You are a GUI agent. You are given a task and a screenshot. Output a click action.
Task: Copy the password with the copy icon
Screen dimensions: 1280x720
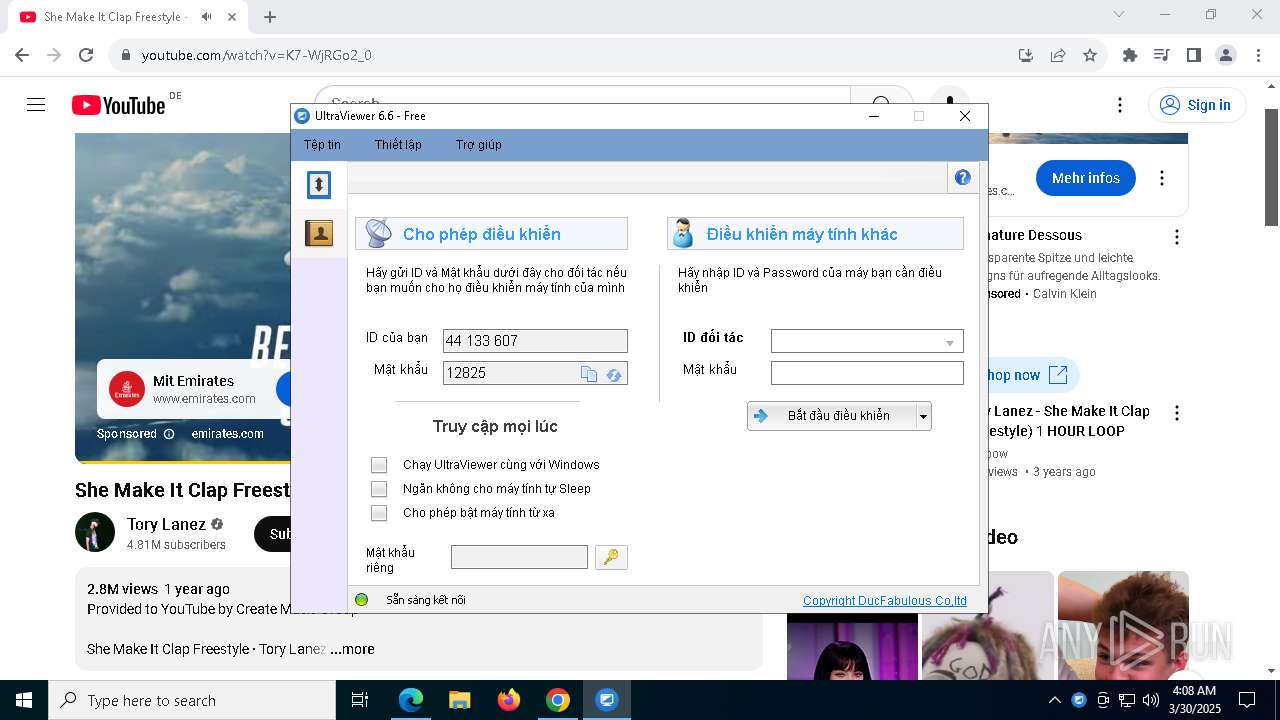click(589, 373)
